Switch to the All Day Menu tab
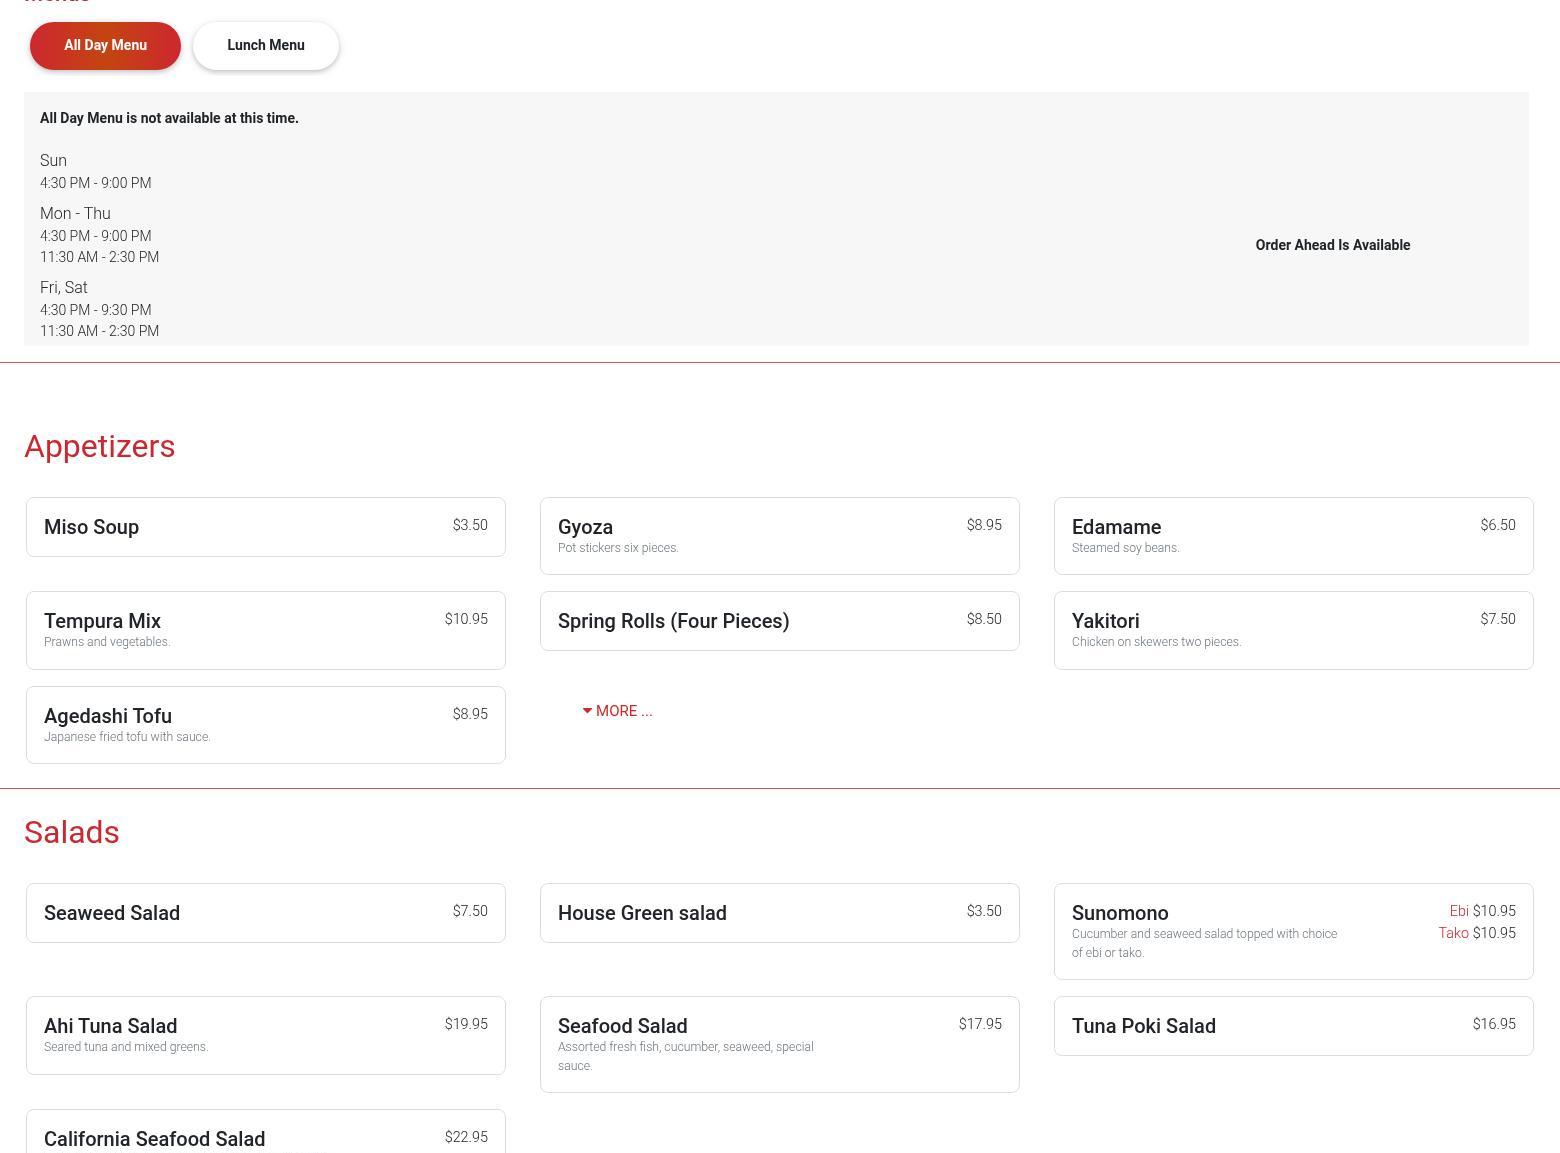Image resolution: width=1560 pixels, height=1153 pixels. tap(105, 46)
